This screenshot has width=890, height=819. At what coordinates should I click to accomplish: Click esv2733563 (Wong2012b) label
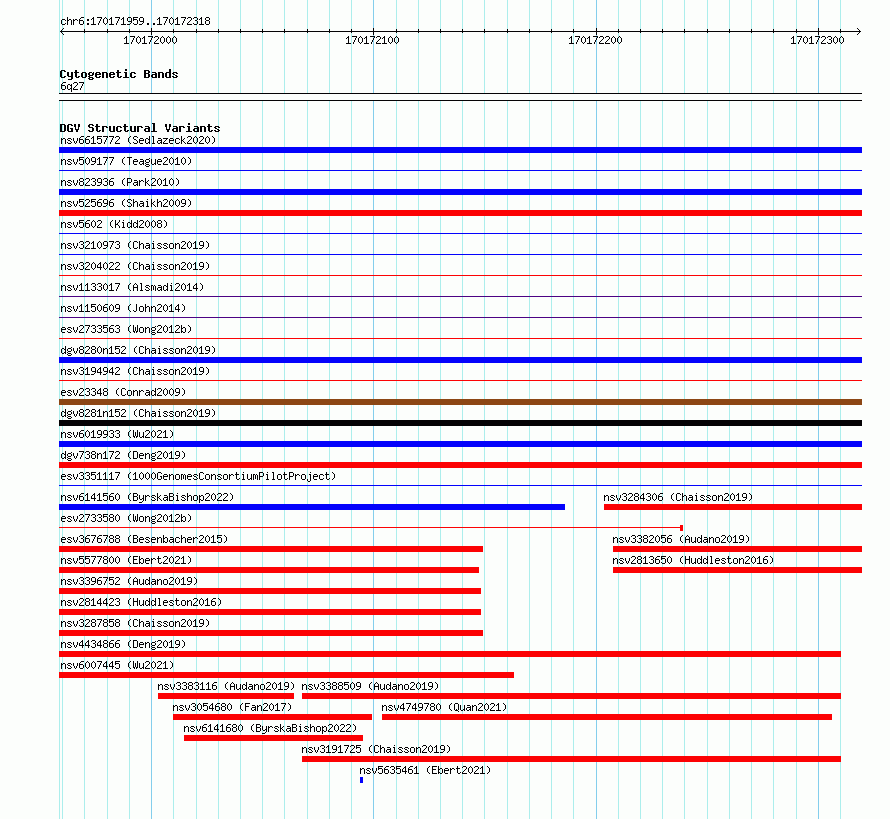coord(126,329)
